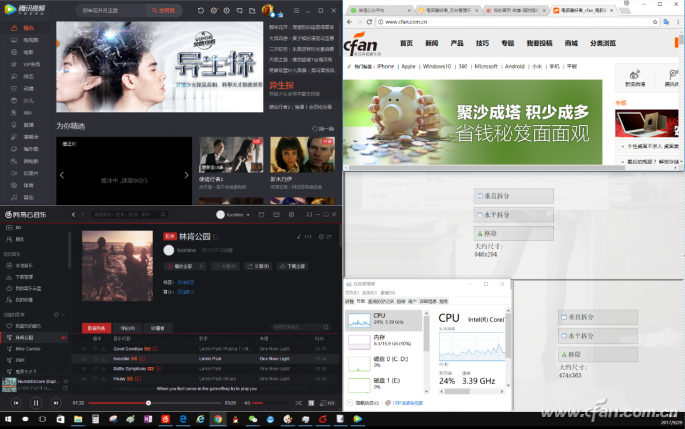Bookmark page with Chrome star icon
Image resolution: width=685 pixels, height=429 pixels.
655,22
